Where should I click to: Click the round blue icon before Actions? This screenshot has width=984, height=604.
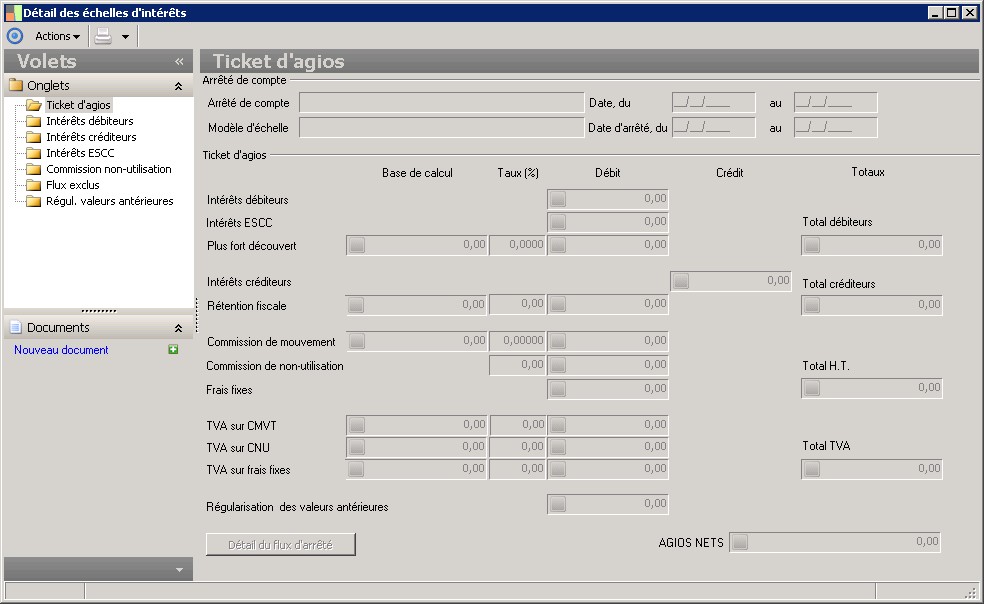click(15, 36)
